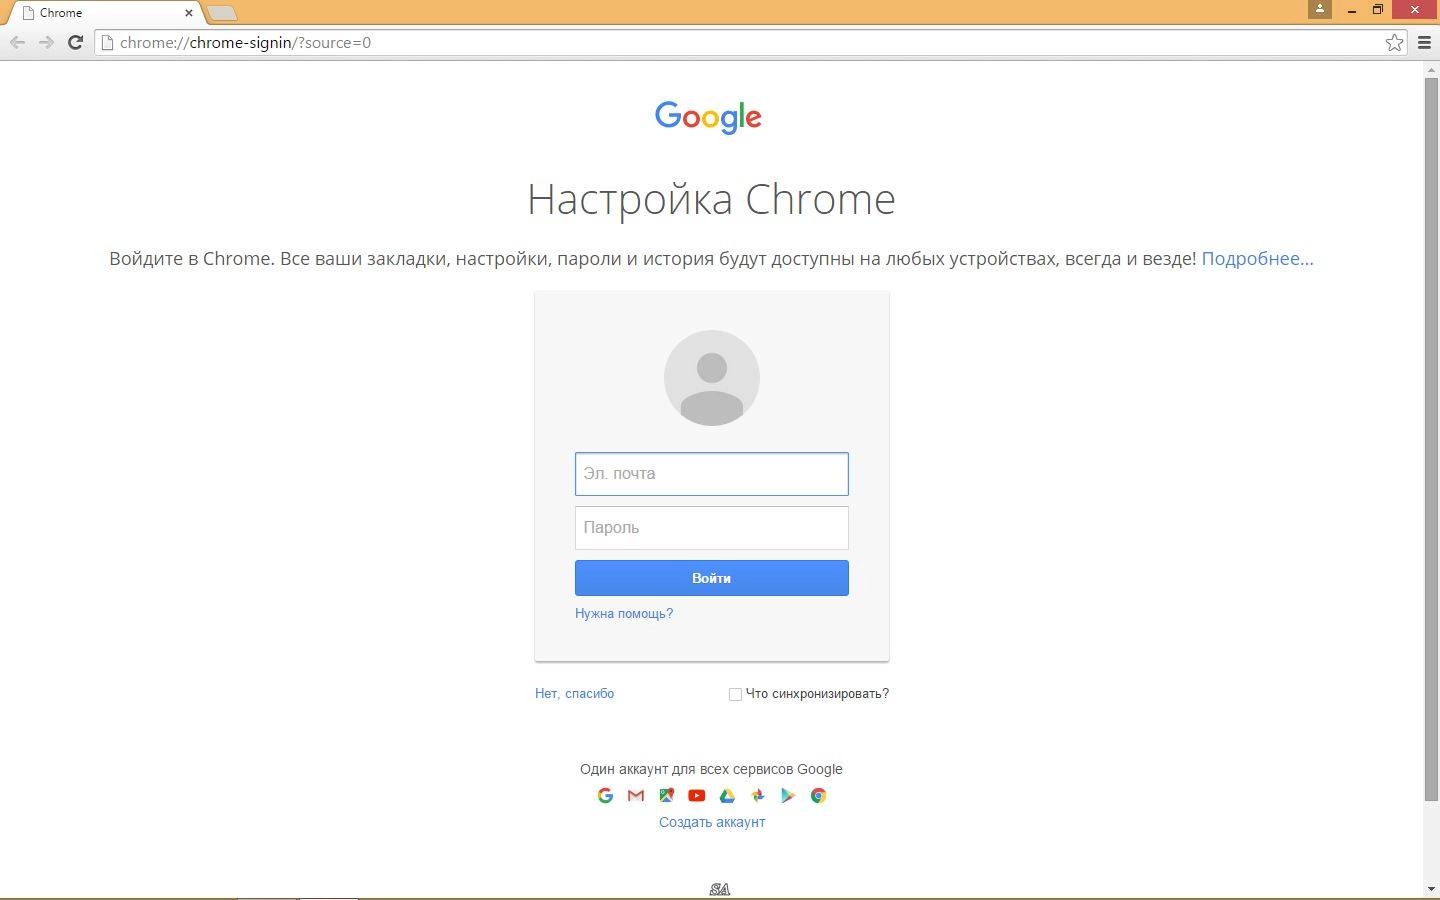Click the default avatar placeholder image
This screenshot has height=900, width=1440.
(x=712, y=378)
